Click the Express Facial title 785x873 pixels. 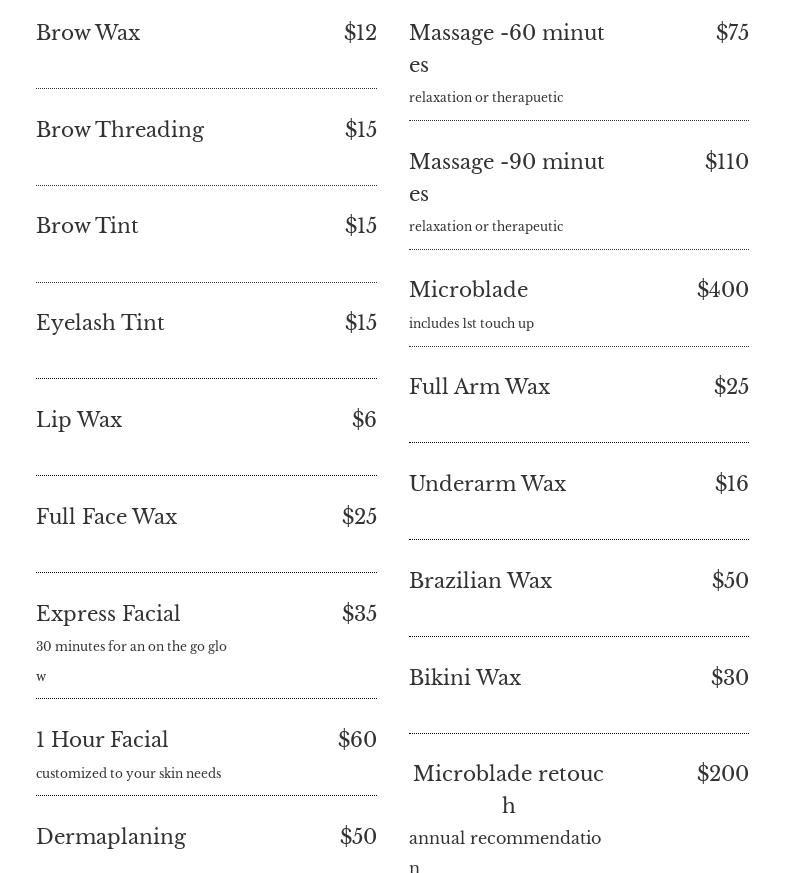coord(108,614)
